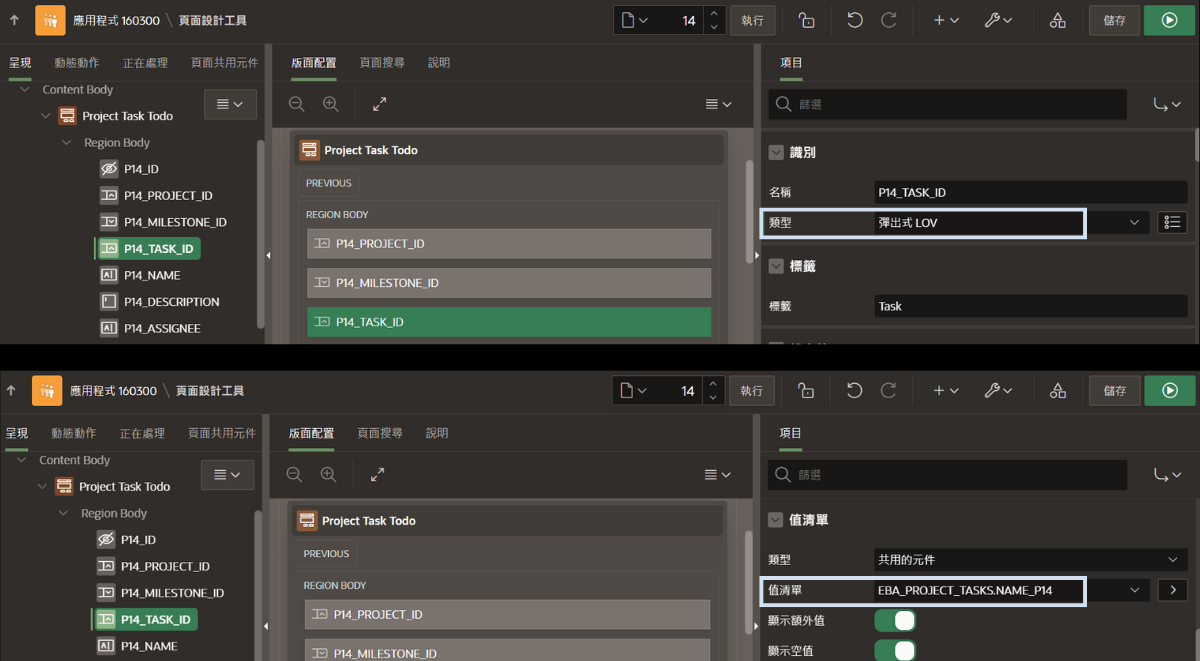Switch to 頁面搜尋 tab in upper window

click(x=382, y=62)
